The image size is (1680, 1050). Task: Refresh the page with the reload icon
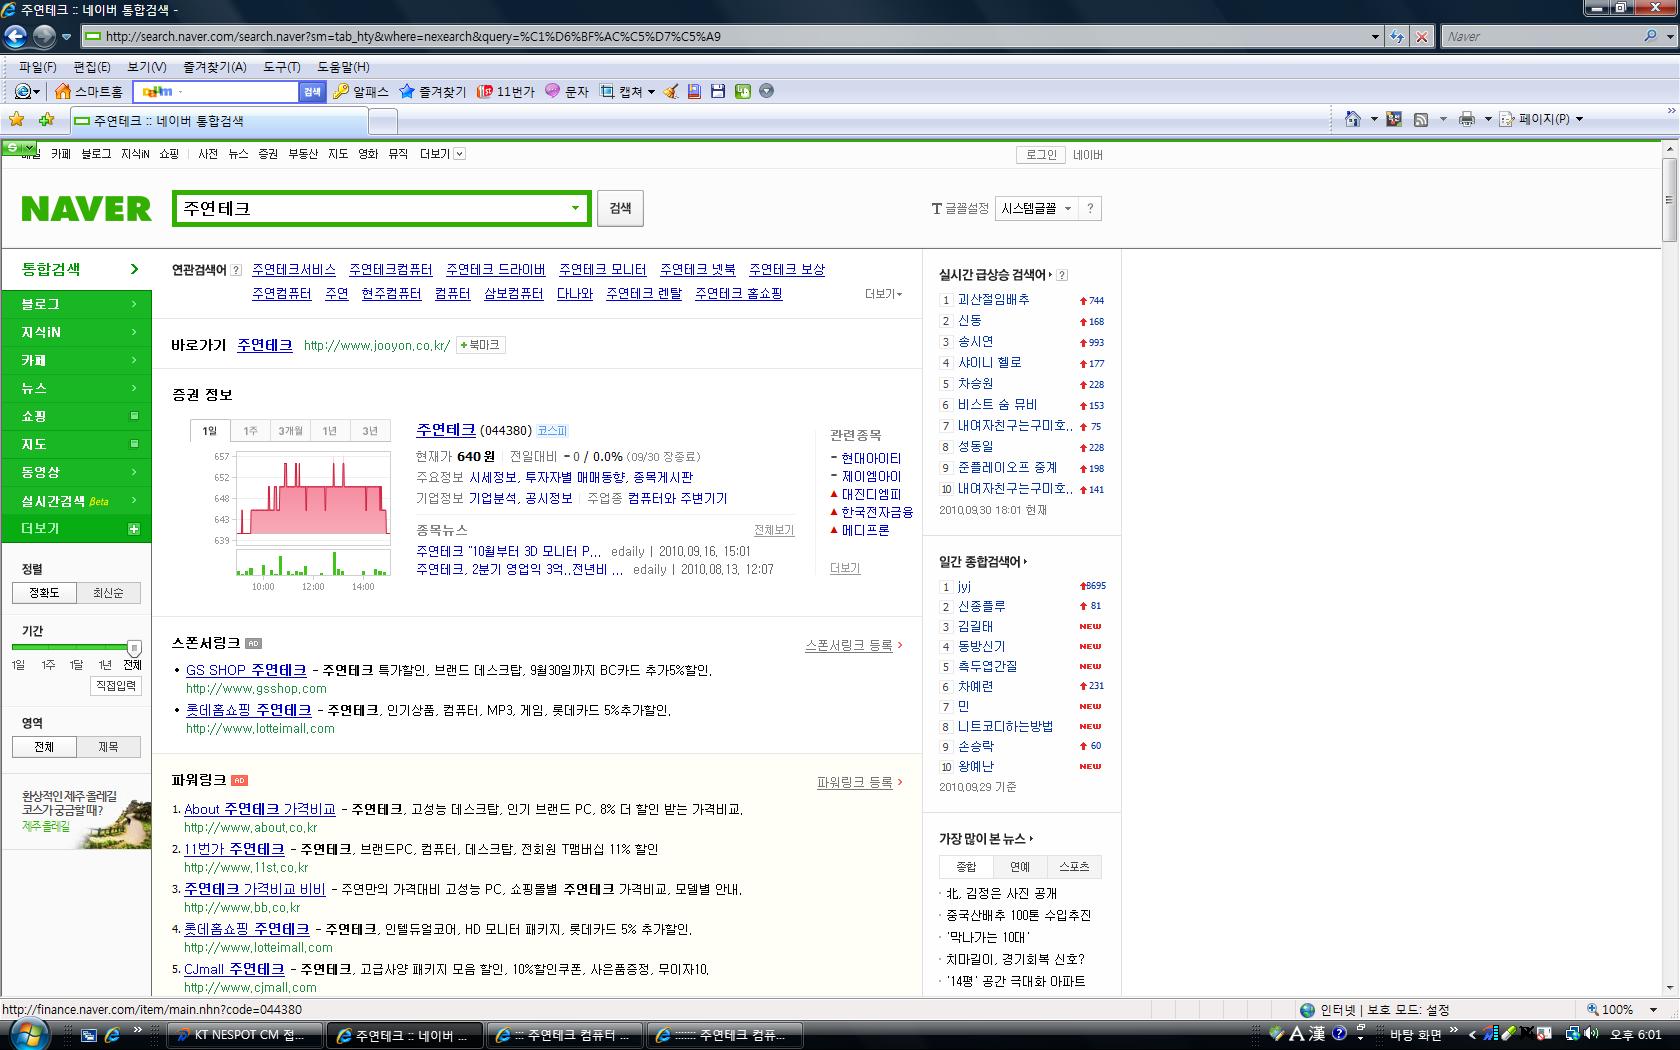pos(1397,37)
